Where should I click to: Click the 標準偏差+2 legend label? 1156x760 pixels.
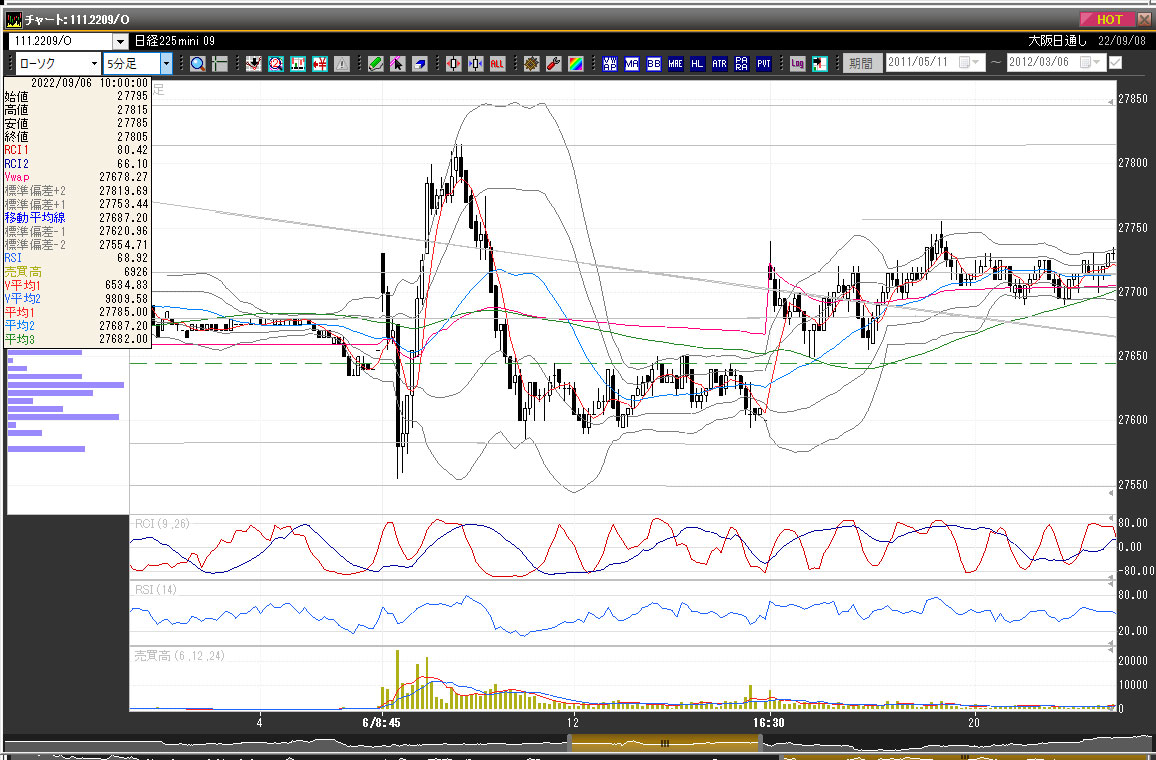point(35,191)
